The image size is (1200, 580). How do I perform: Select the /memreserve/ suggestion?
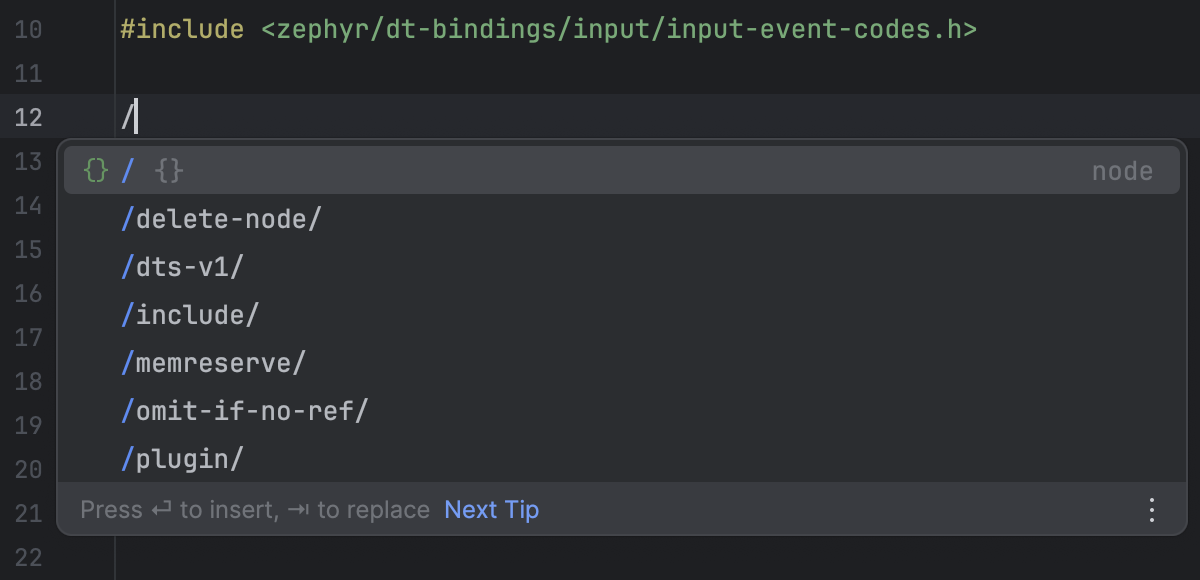point(212,363)
